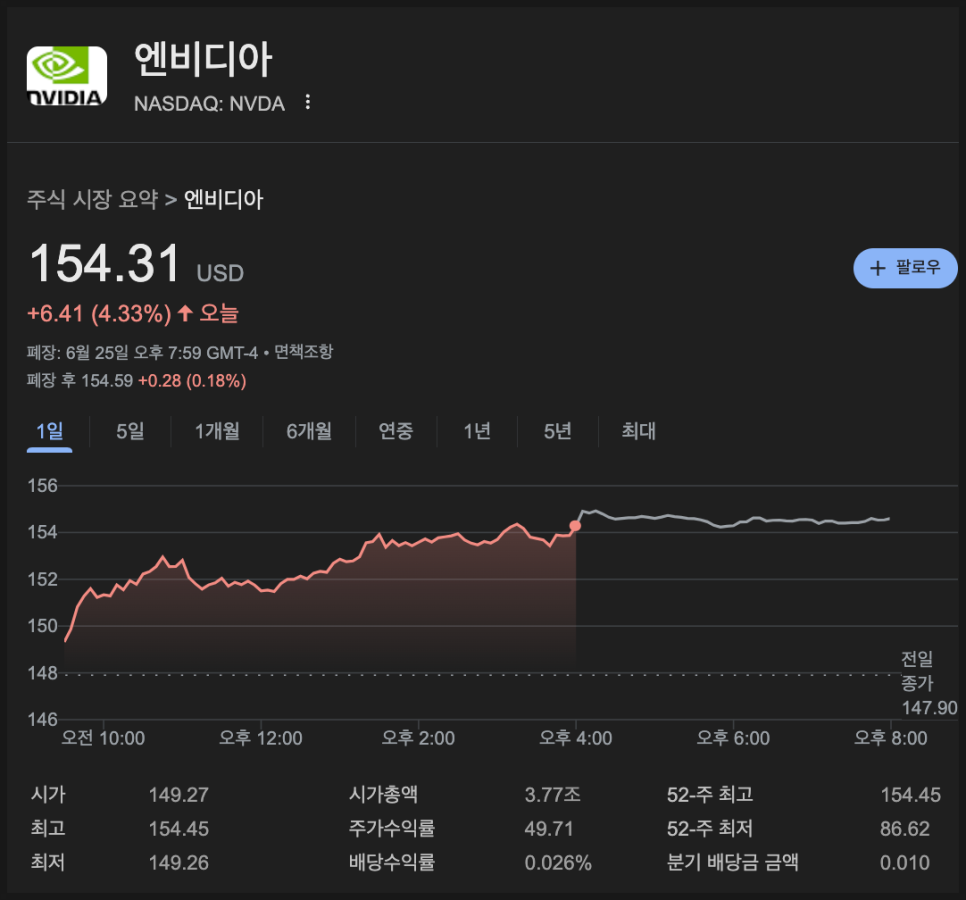Select the 5년 chart range tab
Screen dimensions: 966x900
pos(558,431)
